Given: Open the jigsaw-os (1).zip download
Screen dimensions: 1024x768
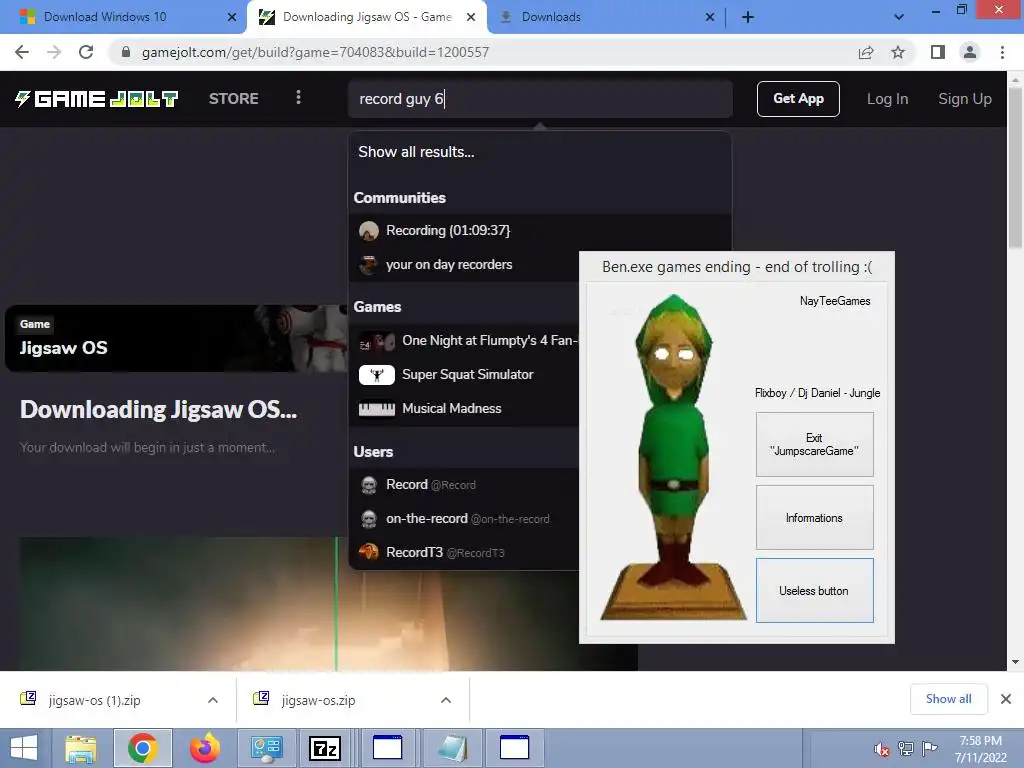Looking at the screenshot, I should pos(95,700).
